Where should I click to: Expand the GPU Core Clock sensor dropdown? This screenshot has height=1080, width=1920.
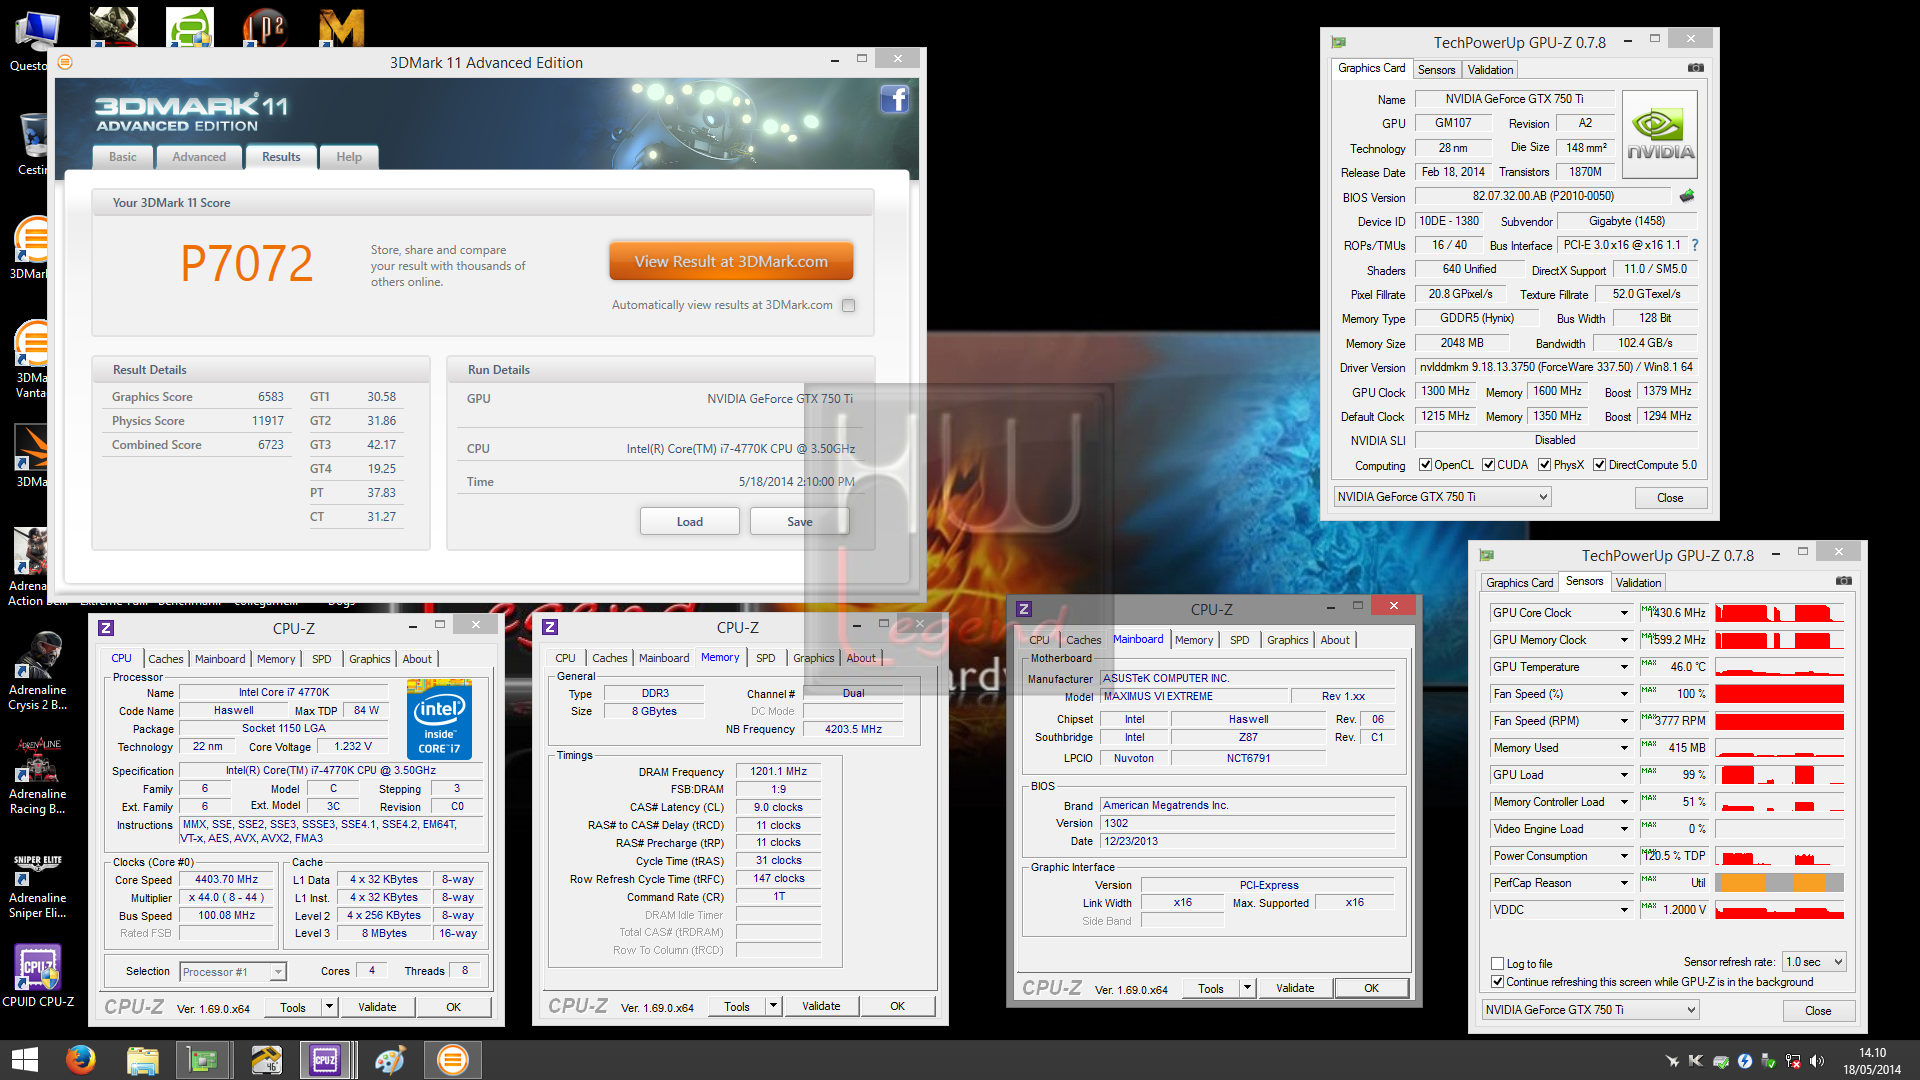point(1624,613)
